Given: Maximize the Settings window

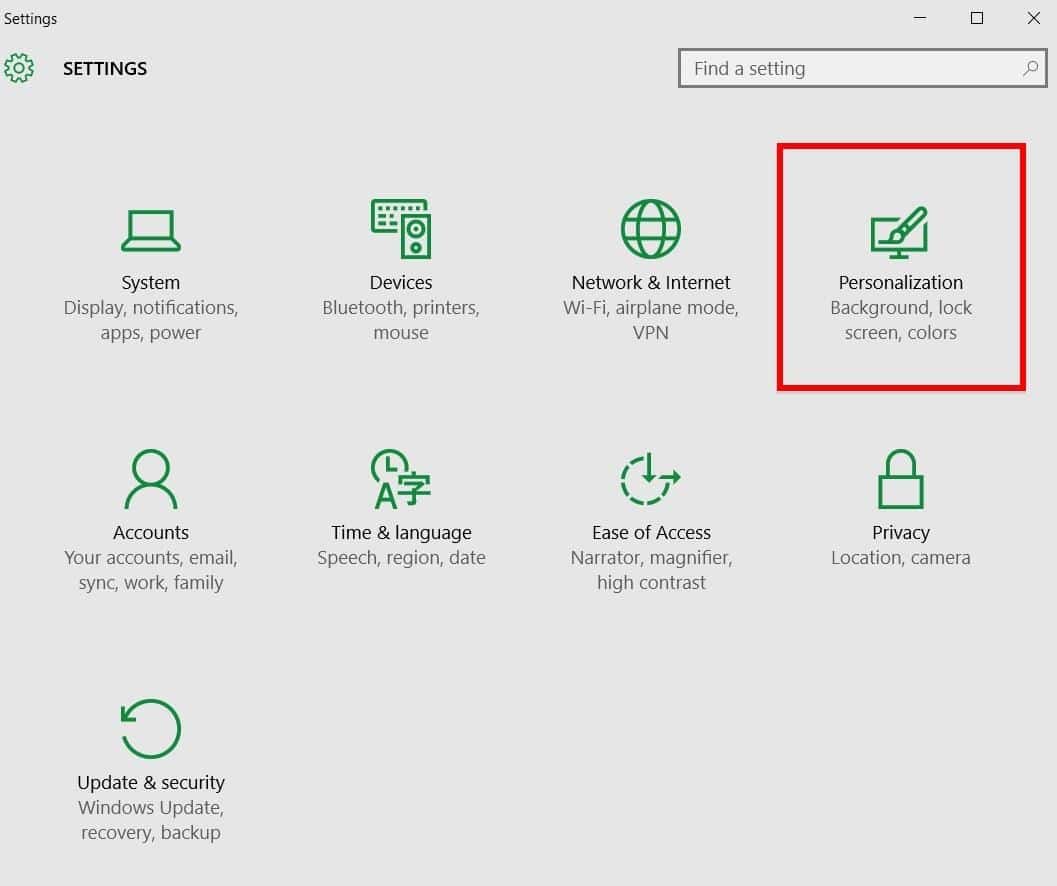Looking at the screenshot, I should click(977, 18).
